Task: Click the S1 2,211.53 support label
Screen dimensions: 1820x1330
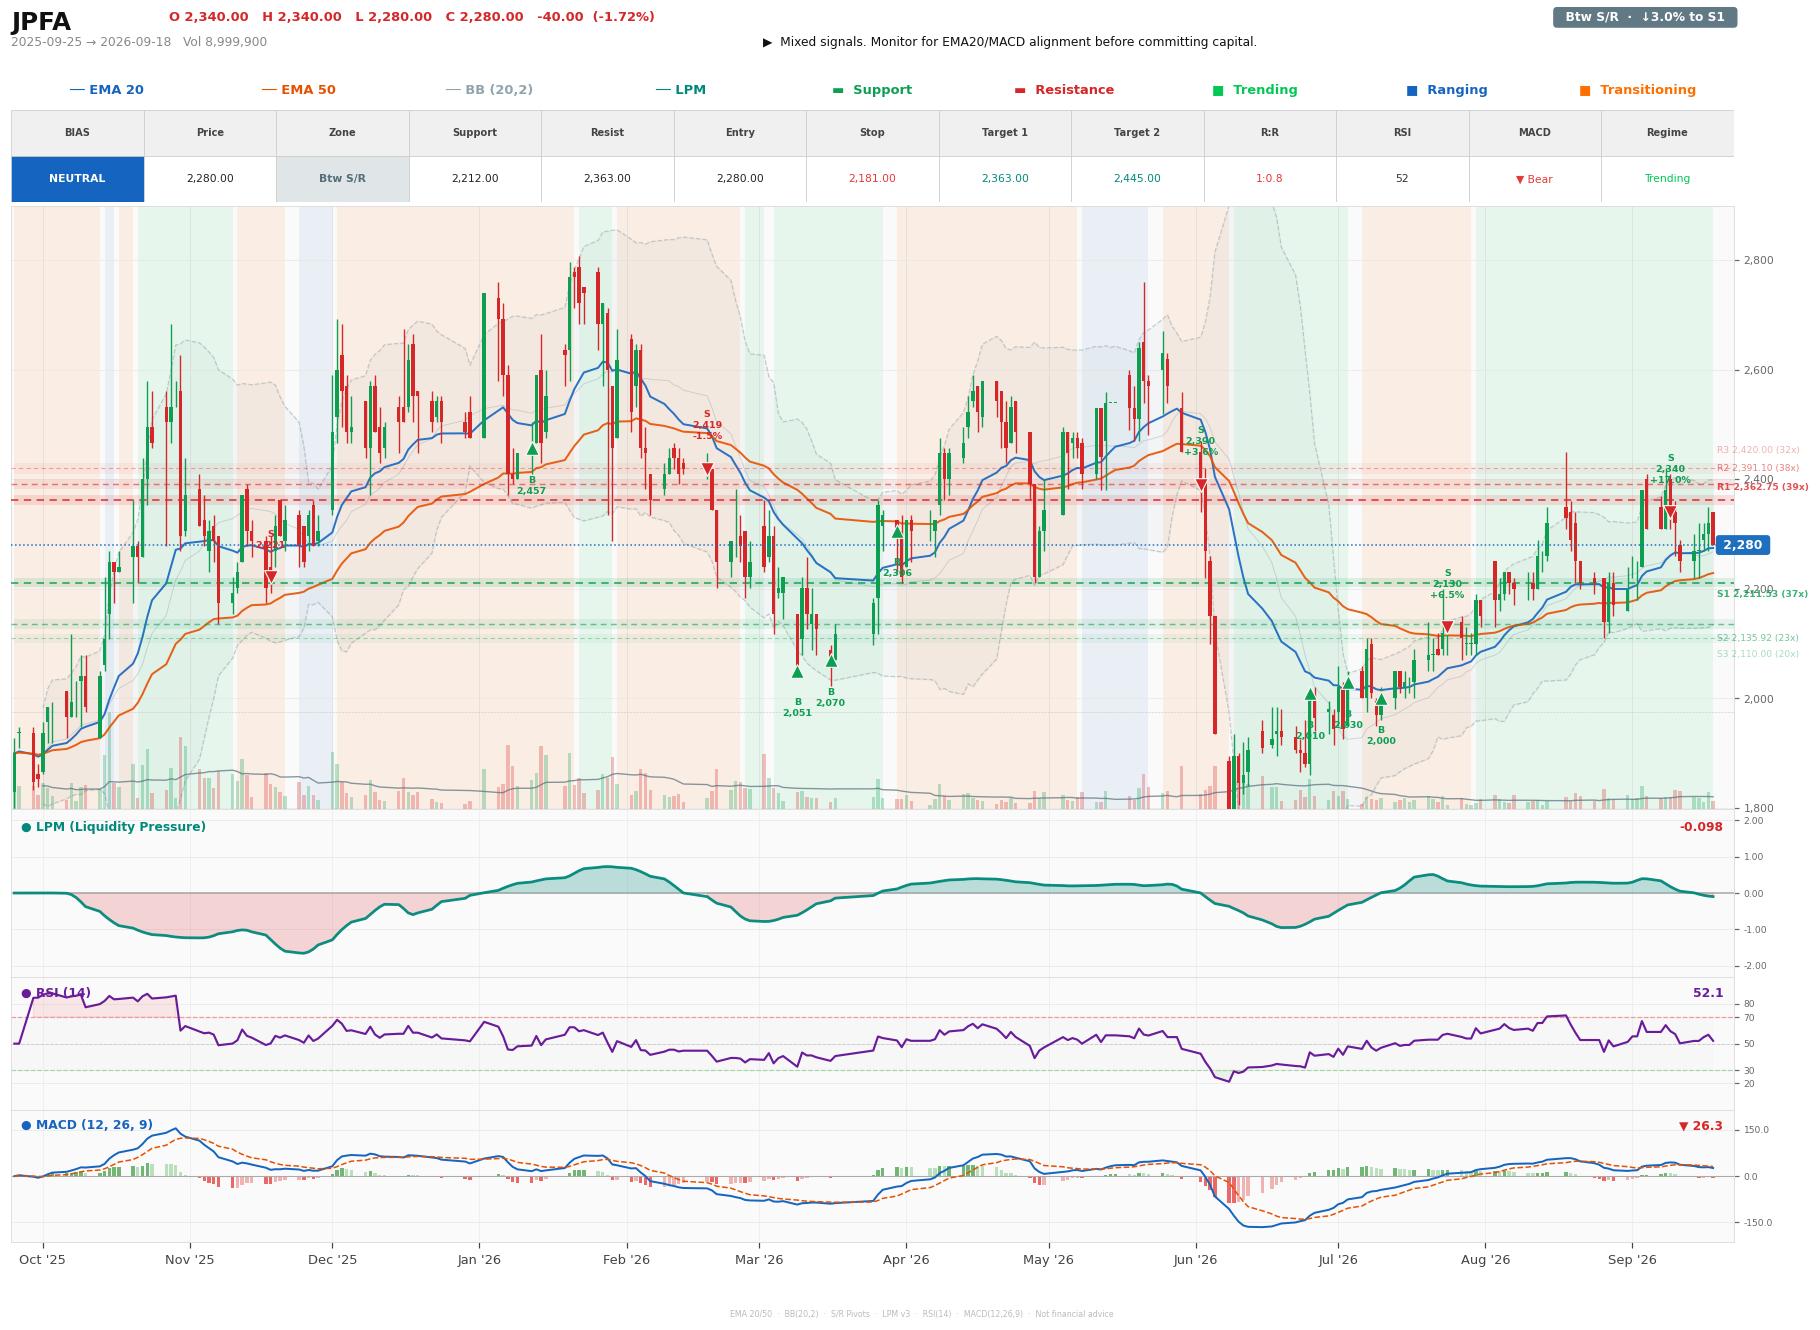Action: pyautogui.click(x=1762, y=594)
